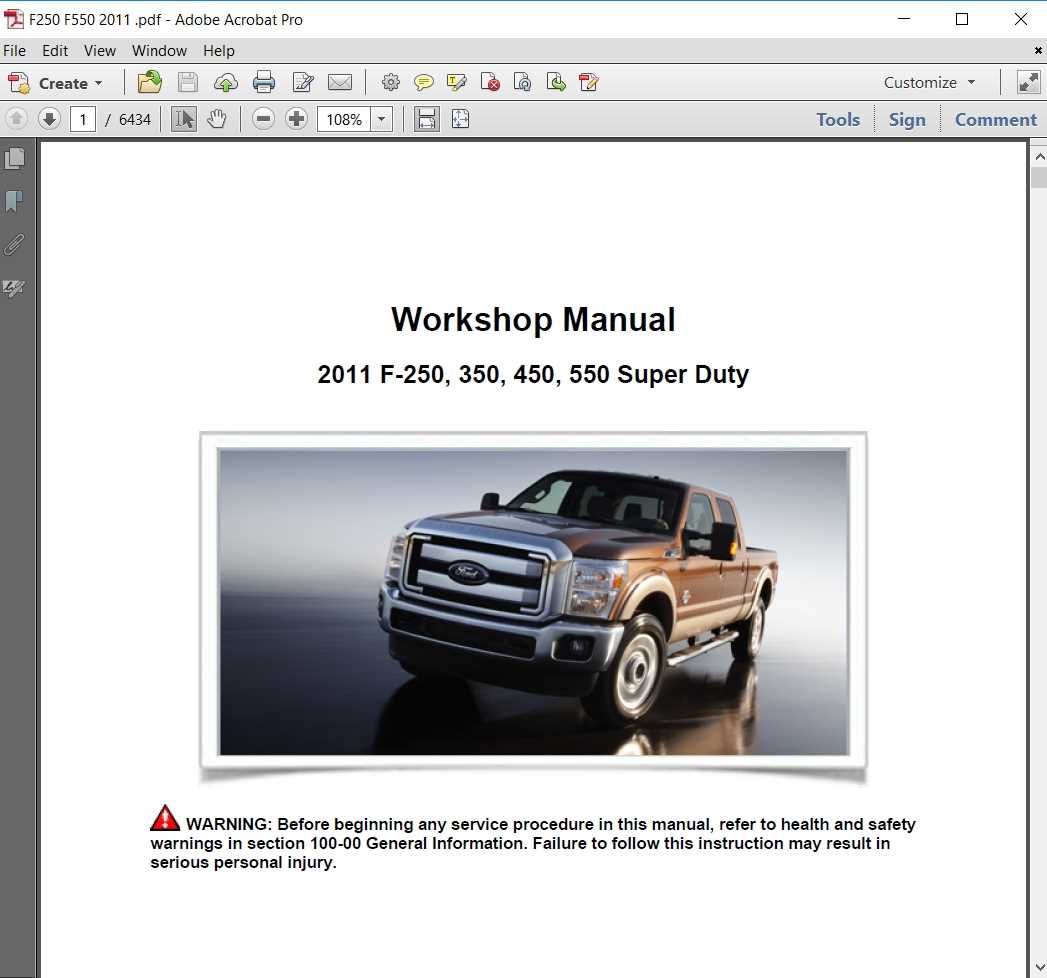Print the document with printer icon

pos(264,82)
